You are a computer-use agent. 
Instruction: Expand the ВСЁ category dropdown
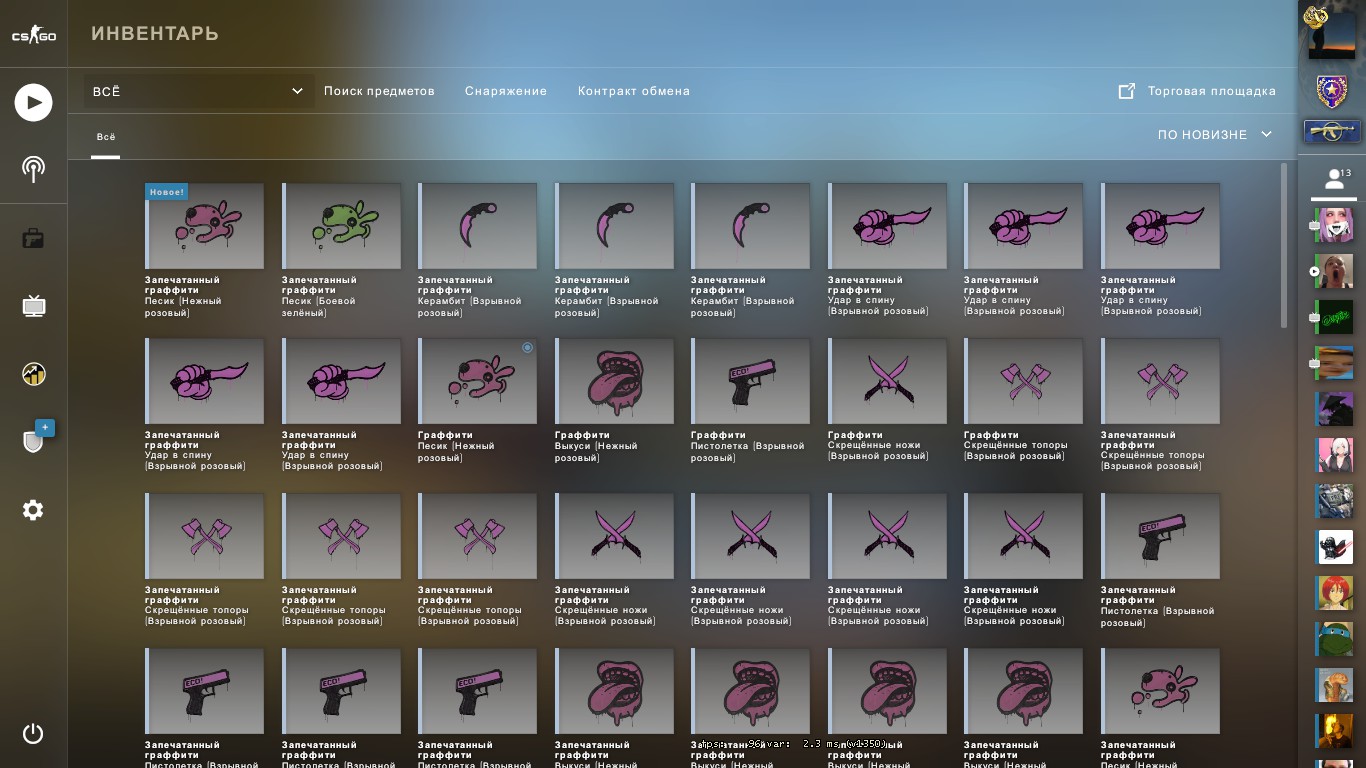(x=198, y=91)
